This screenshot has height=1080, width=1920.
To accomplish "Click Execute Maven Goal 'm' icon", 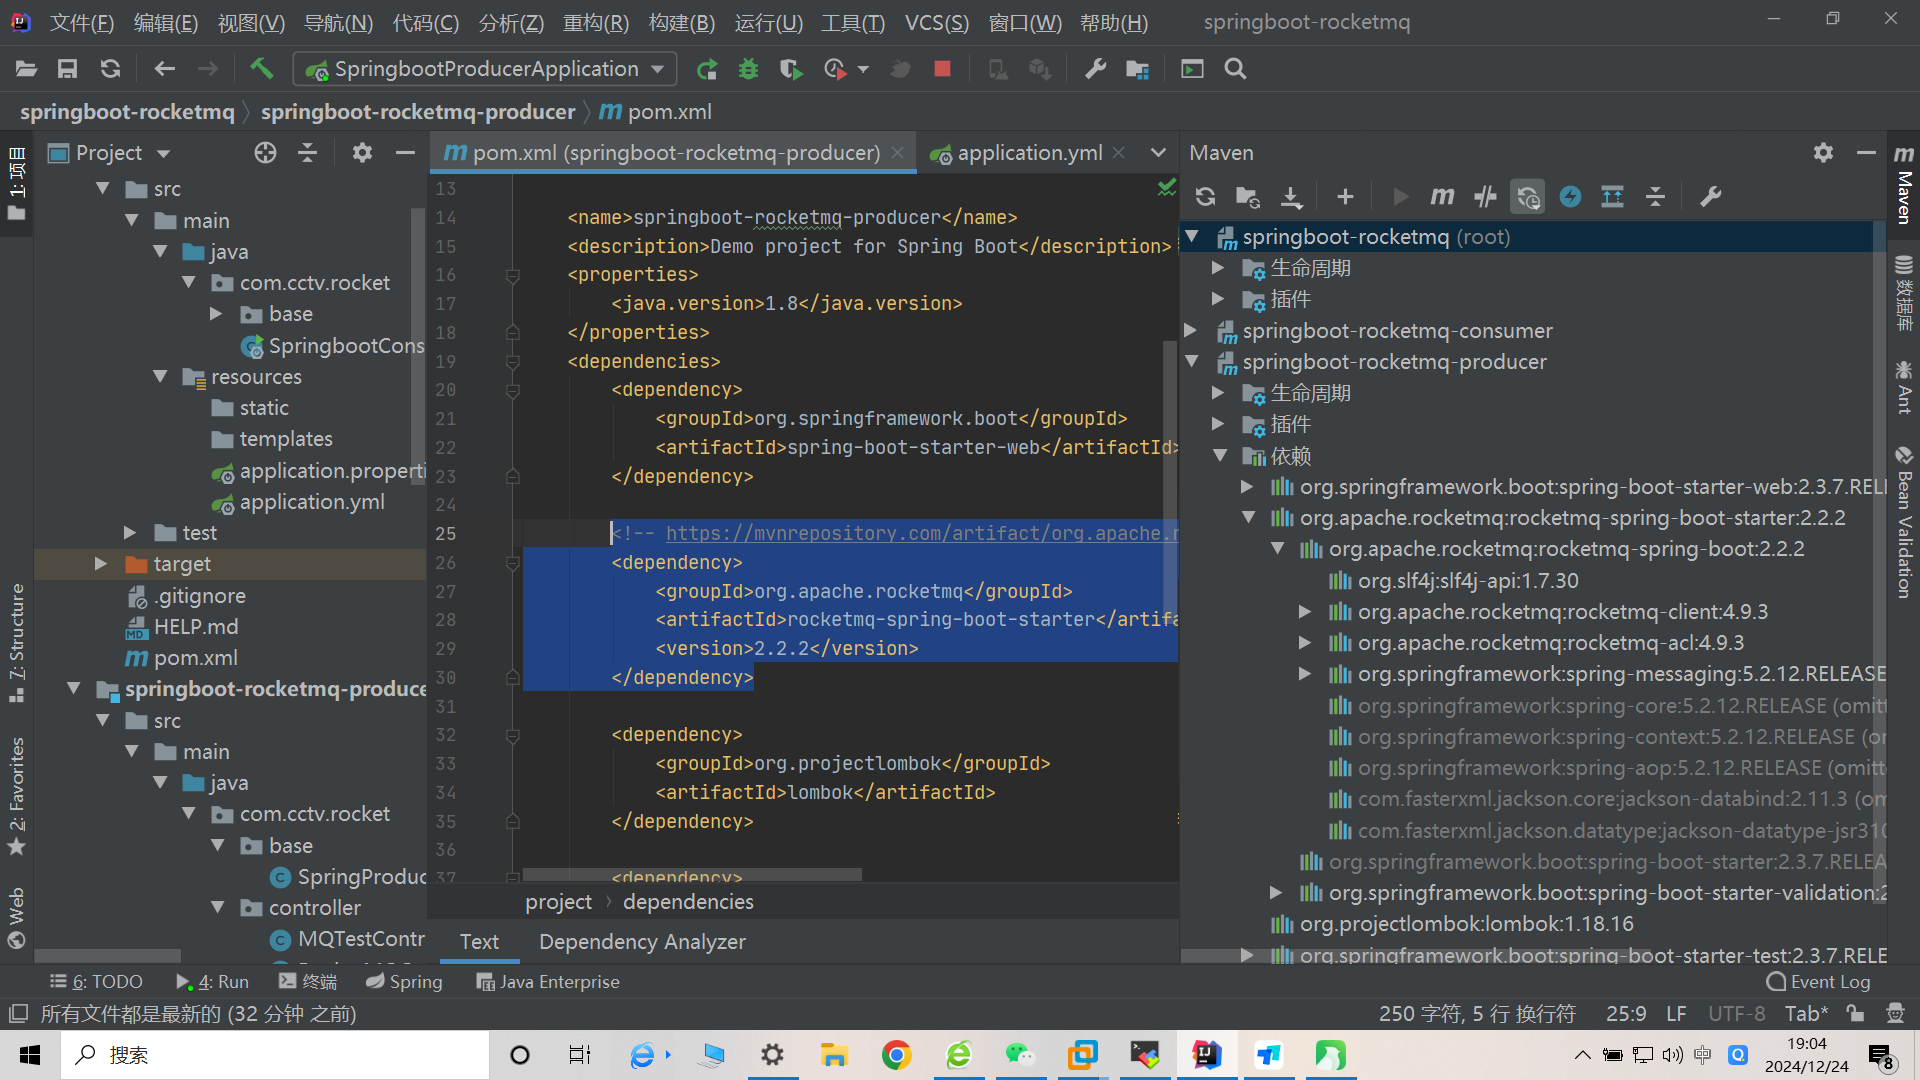I will 1442,197.
